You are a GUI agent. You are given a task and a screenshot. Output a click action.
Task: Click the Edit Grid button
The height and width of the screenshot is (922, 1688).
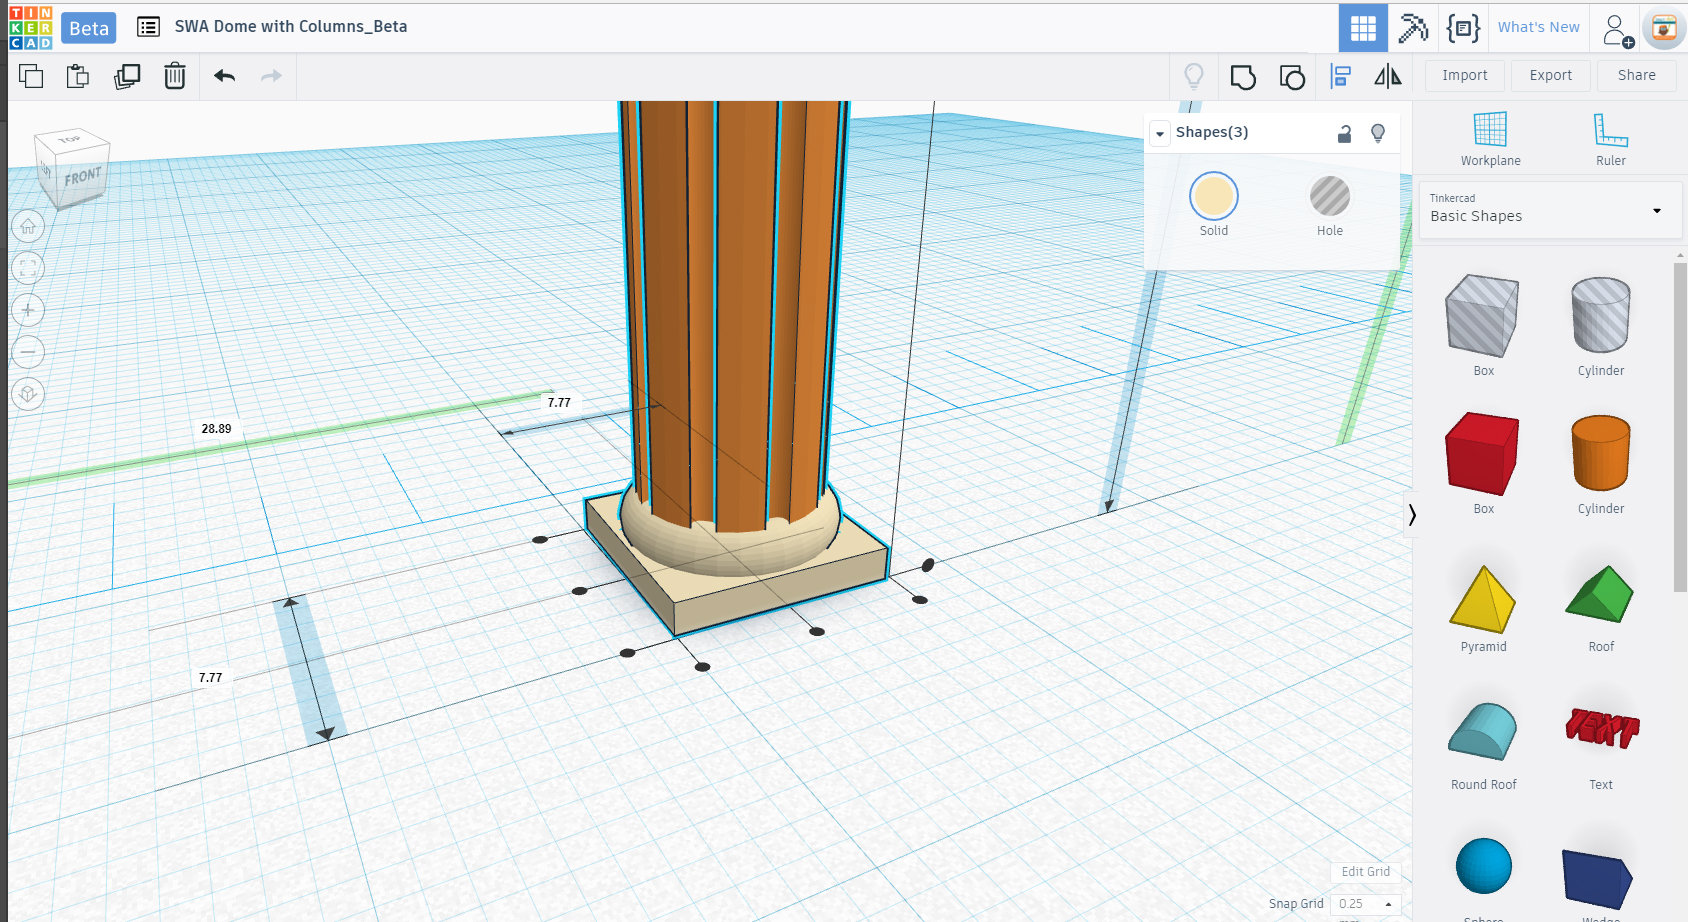pyautogui.click(x=1366, y=872)
